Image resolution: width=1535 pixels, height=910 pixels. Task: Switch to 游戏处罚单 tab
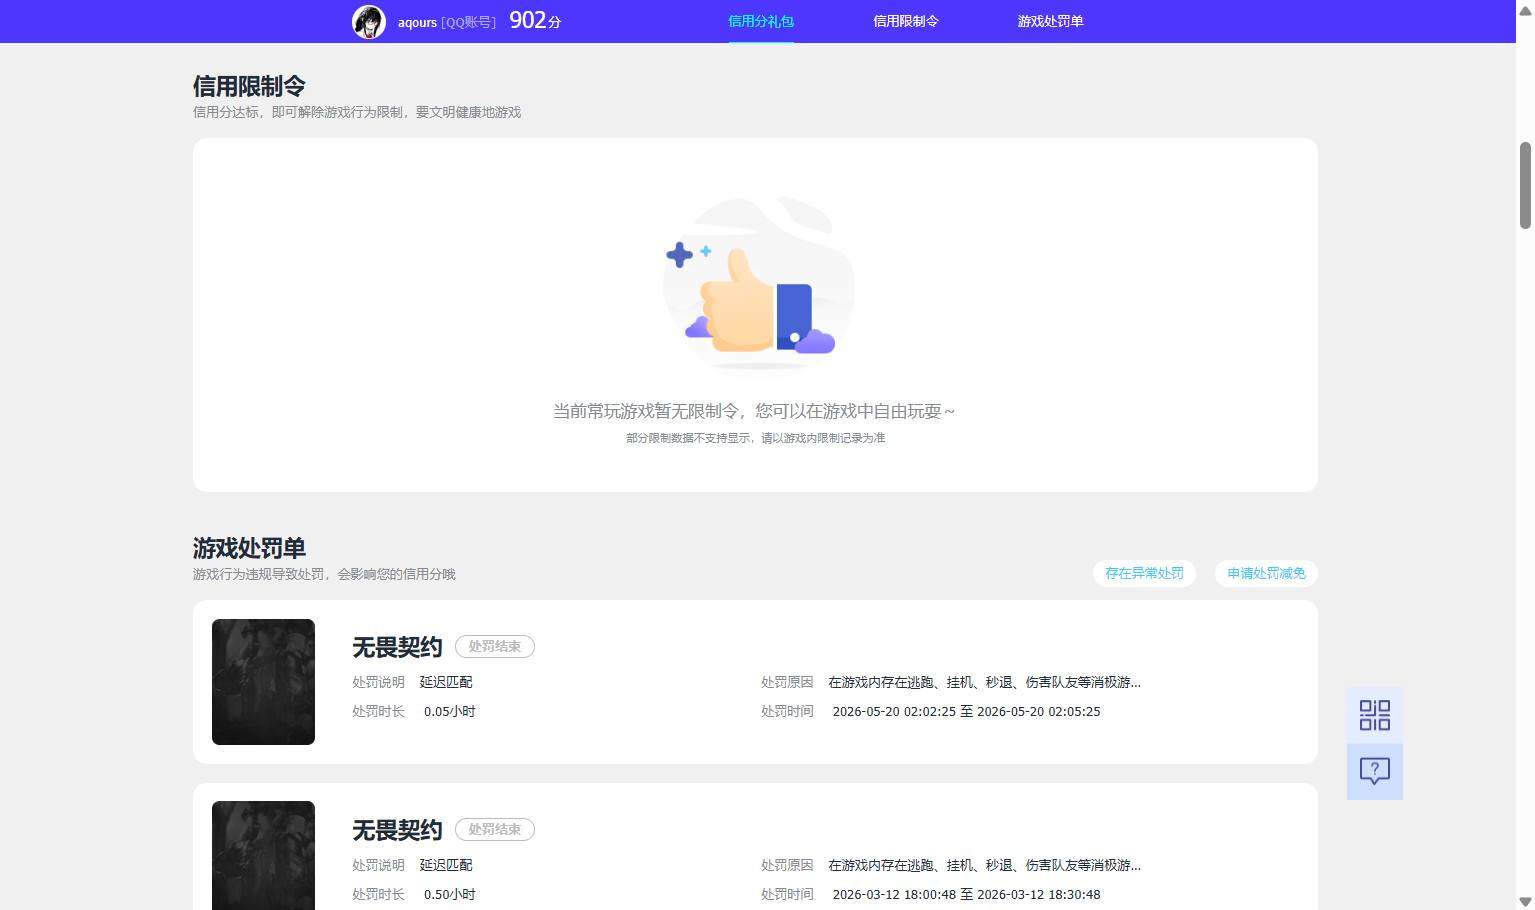pos(1051,21)
